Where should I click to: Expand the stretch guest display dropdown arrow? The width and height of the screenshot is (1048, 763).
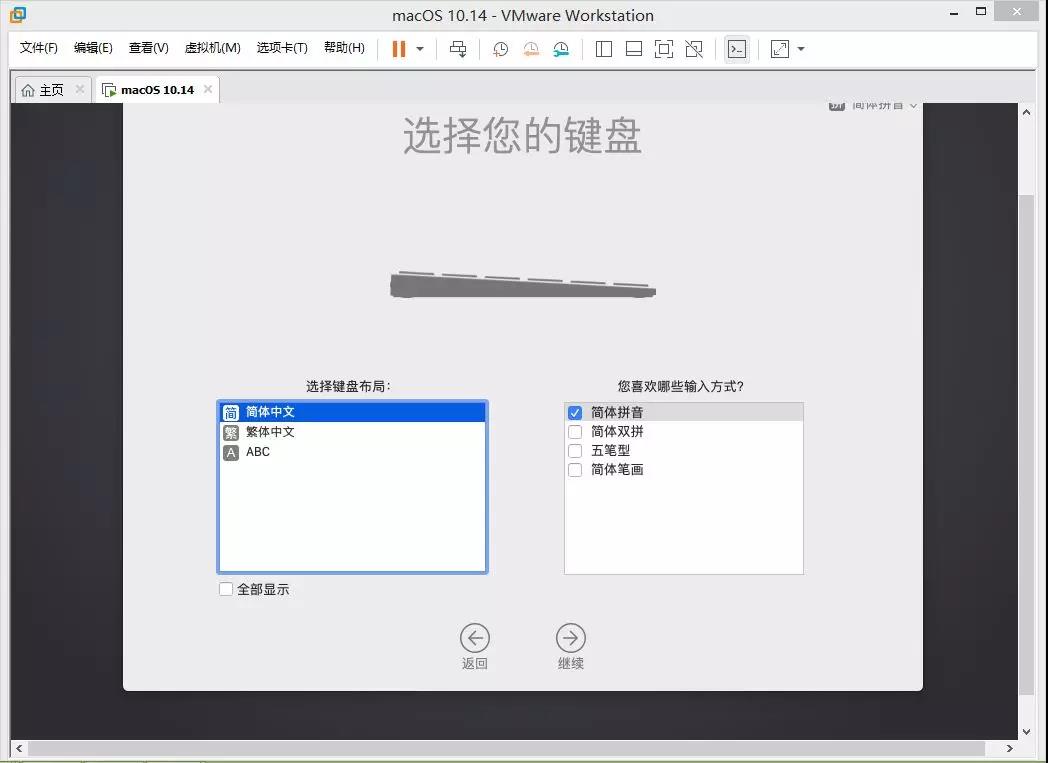click(x=801, y=49)
